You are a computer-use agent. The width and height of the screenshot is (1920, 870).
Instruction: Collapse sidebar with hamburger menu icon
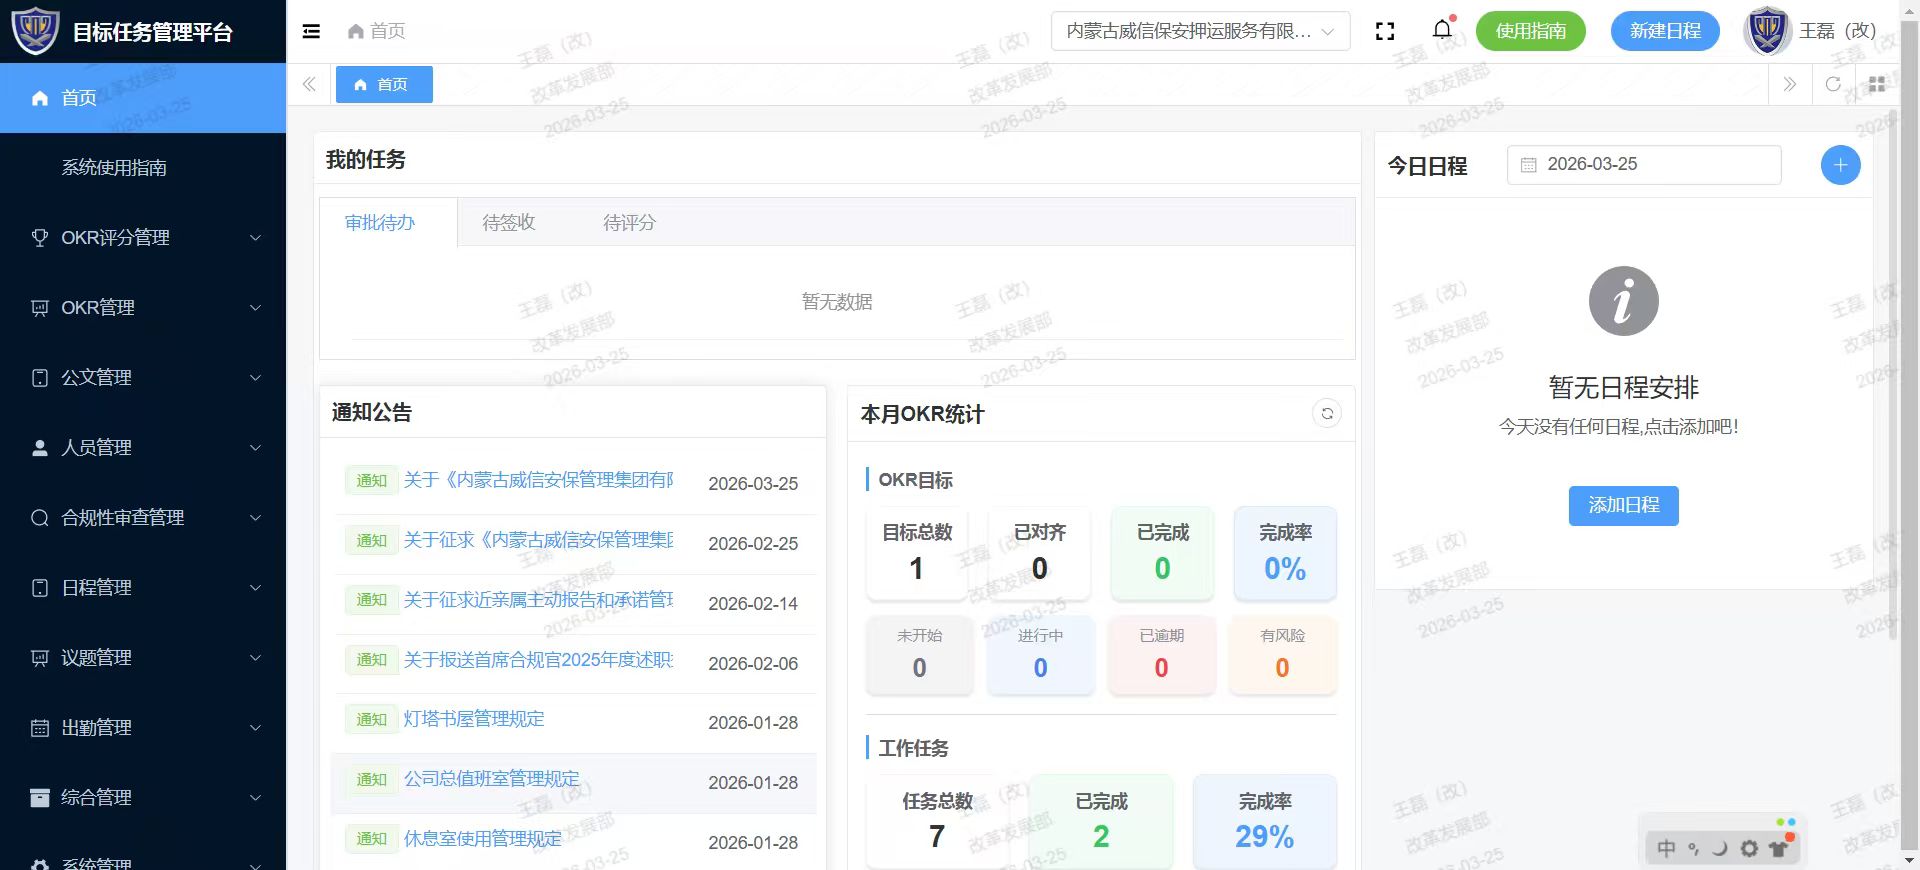coord(311,31)
